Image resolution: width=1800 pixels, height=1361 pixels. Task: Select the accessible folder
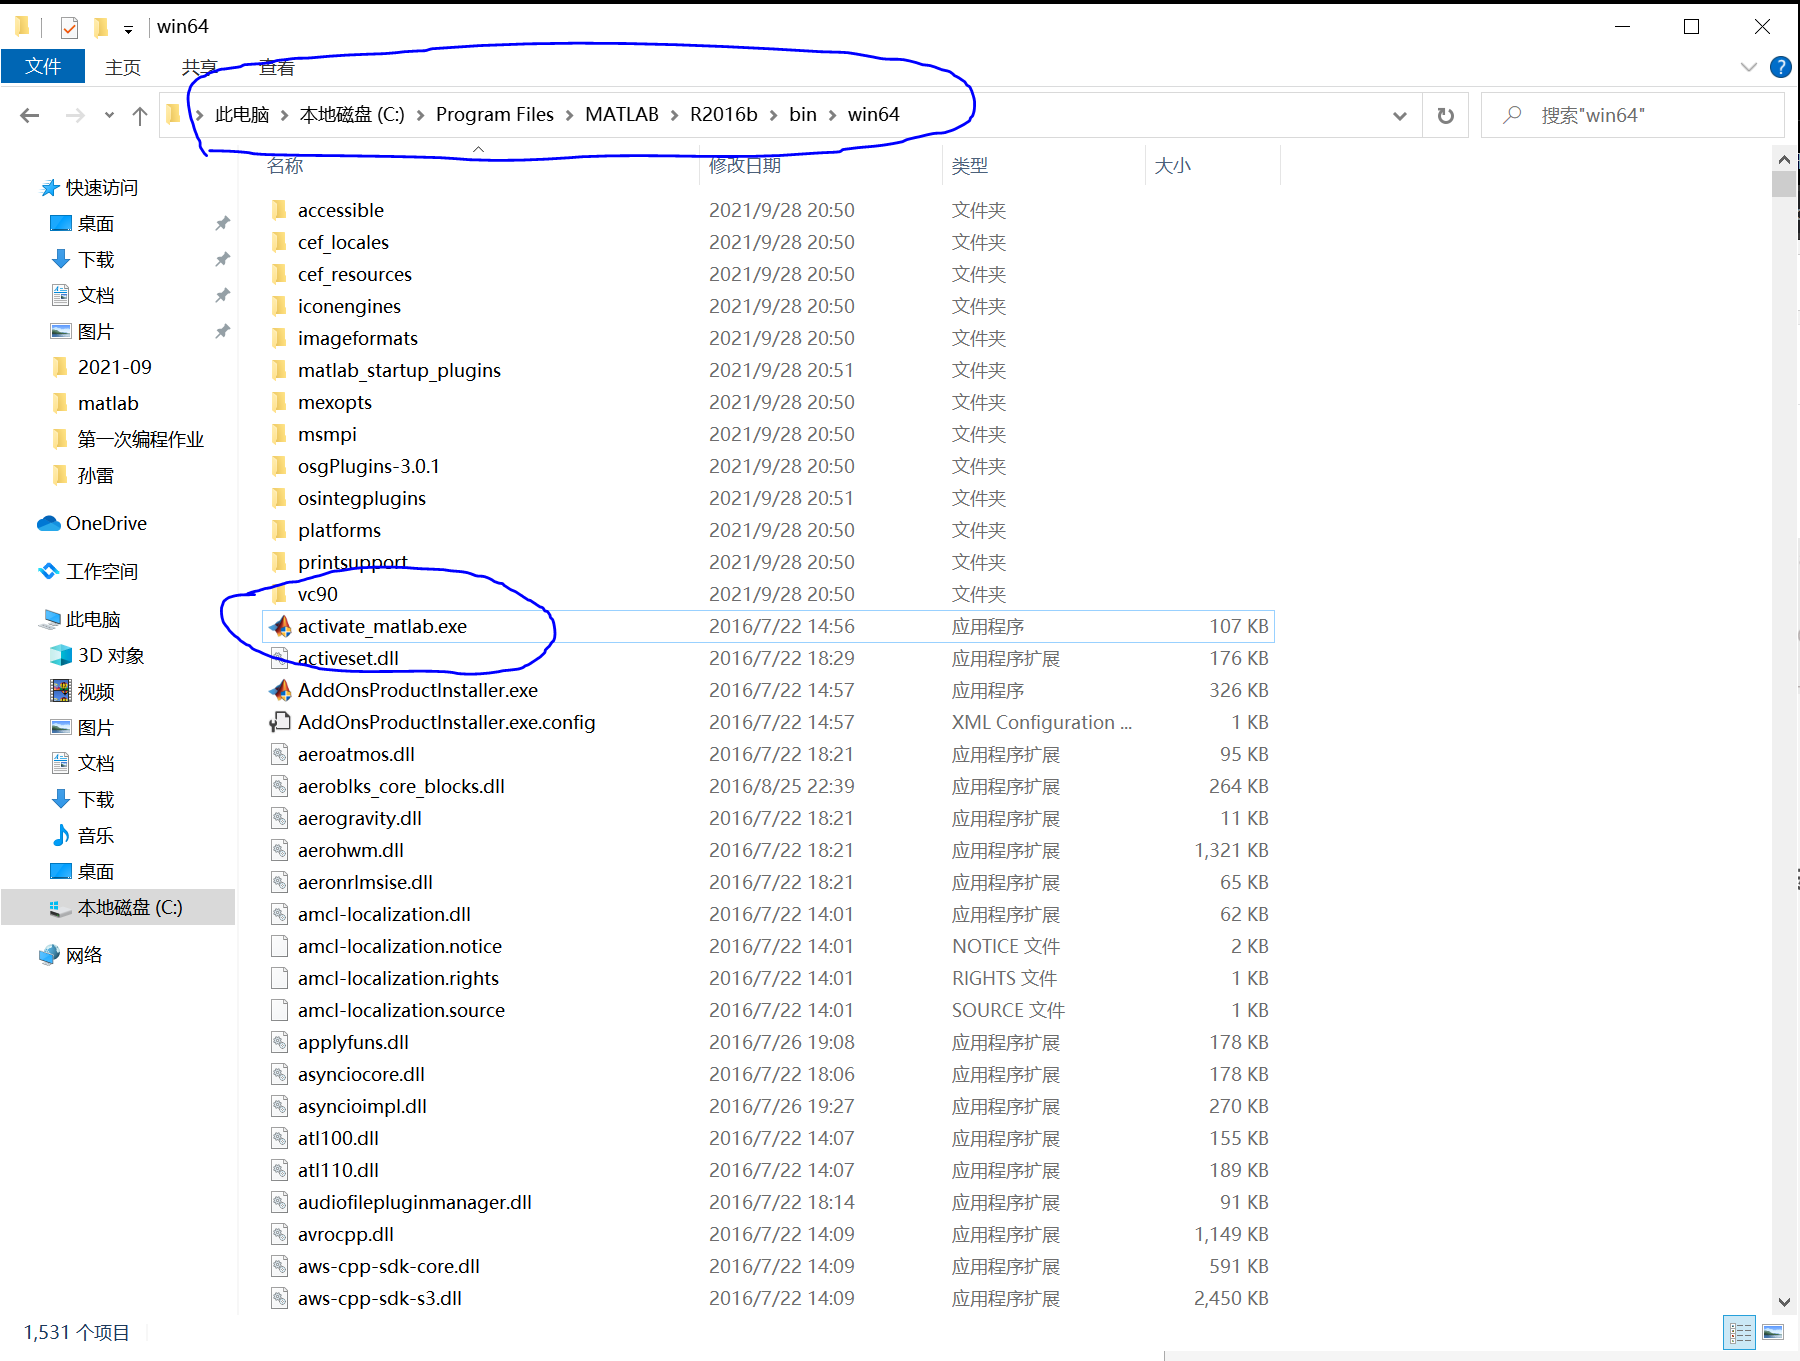click(x=340, y=211)
